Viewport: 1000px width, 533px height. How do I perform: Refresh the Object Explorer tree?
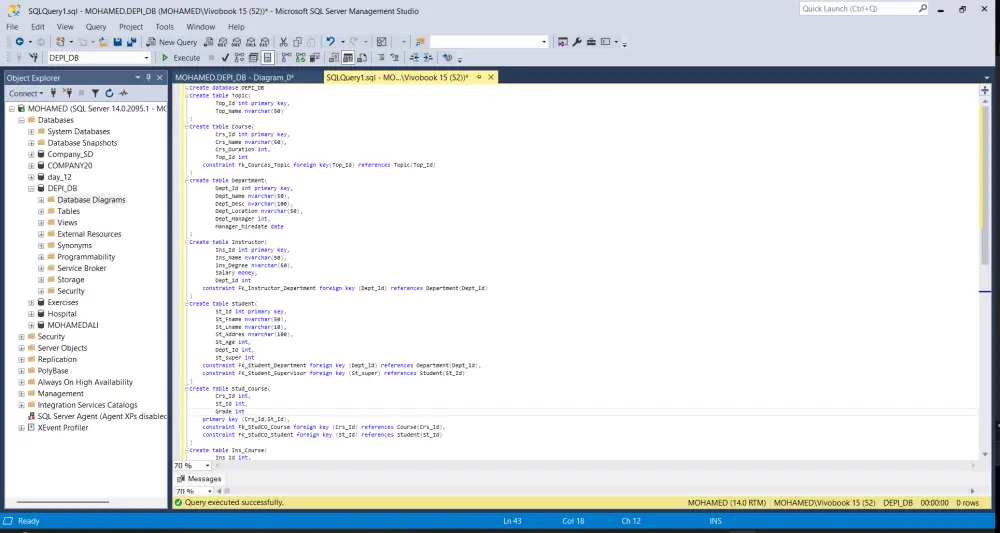(109, 93)
